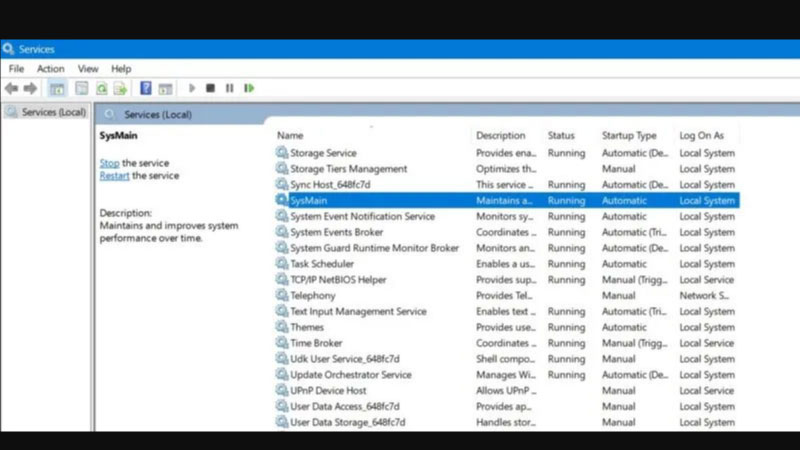Select the System Events Broker name
The width and height of the screenshot is (800, 450).
coord(337,232)
